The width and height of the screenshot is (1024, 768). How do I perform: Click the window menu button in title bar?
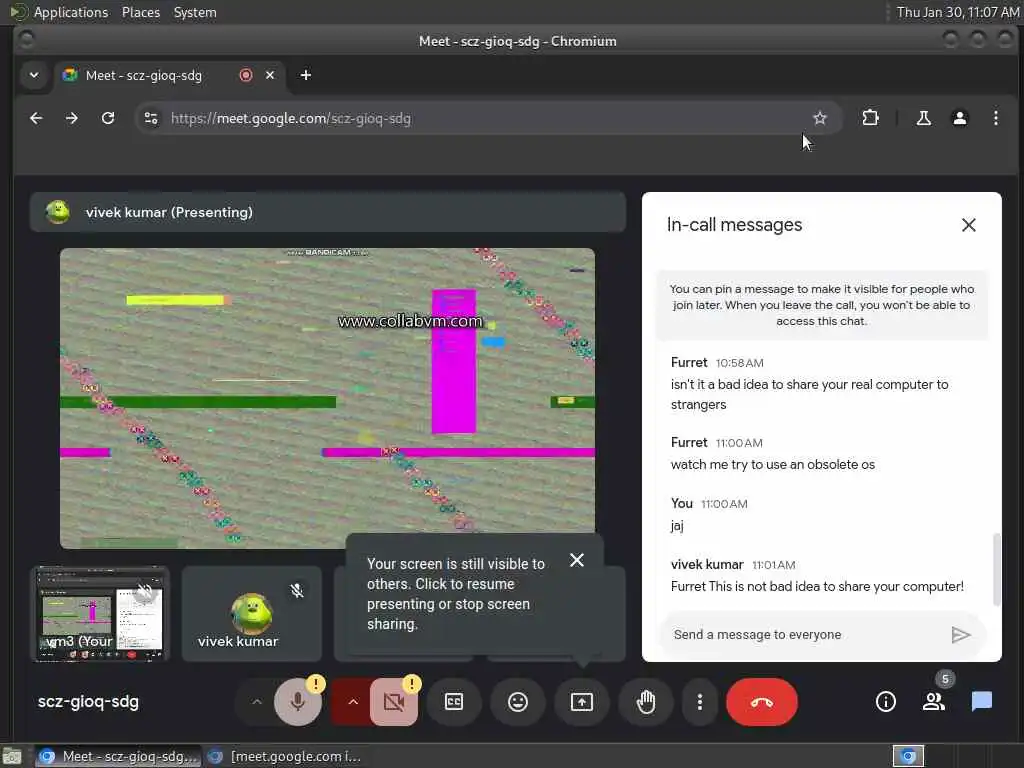pyautogui.click(x=26, y=40)
